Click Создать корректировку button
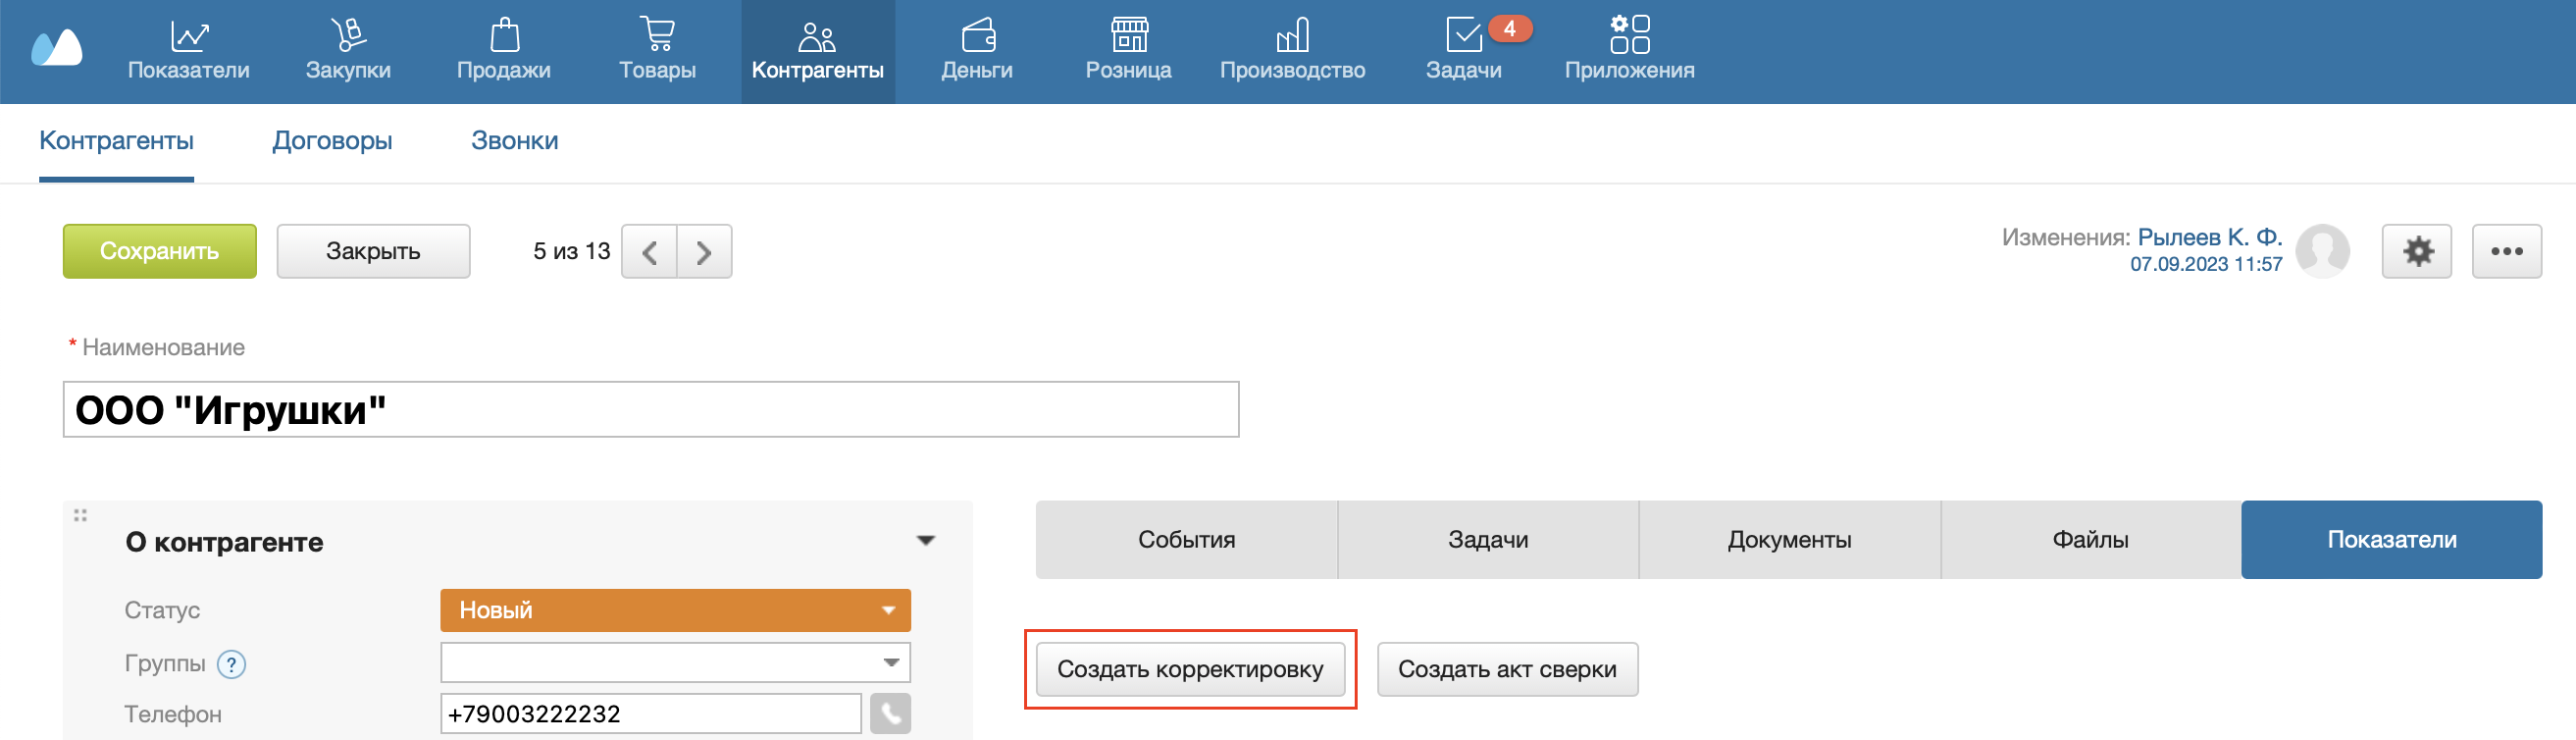The width and height of the screenshot is (2576, 740). click(1190, 669)
